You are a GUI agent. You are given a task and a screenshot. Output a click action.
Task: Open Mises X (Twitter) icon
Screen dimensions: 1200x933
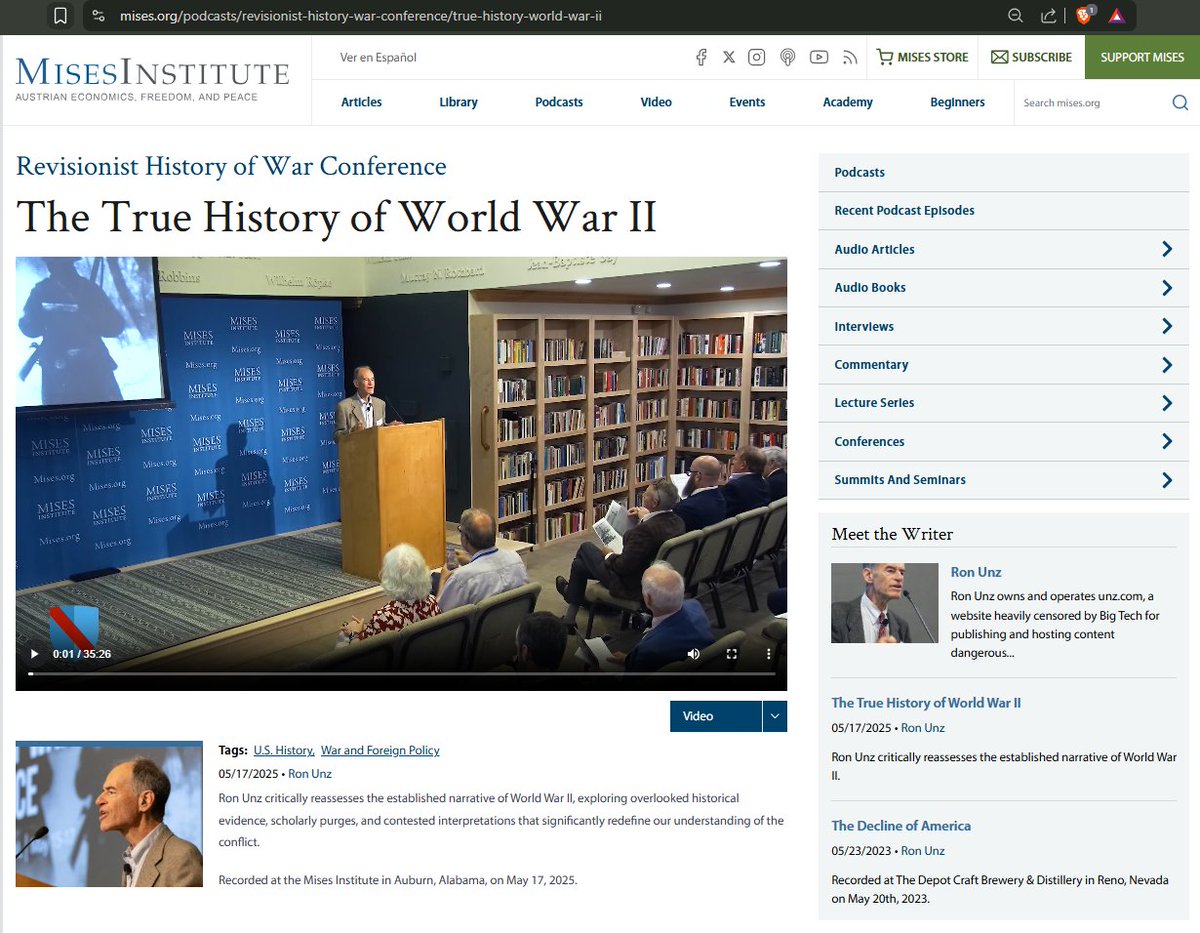[x=729, y=57]
